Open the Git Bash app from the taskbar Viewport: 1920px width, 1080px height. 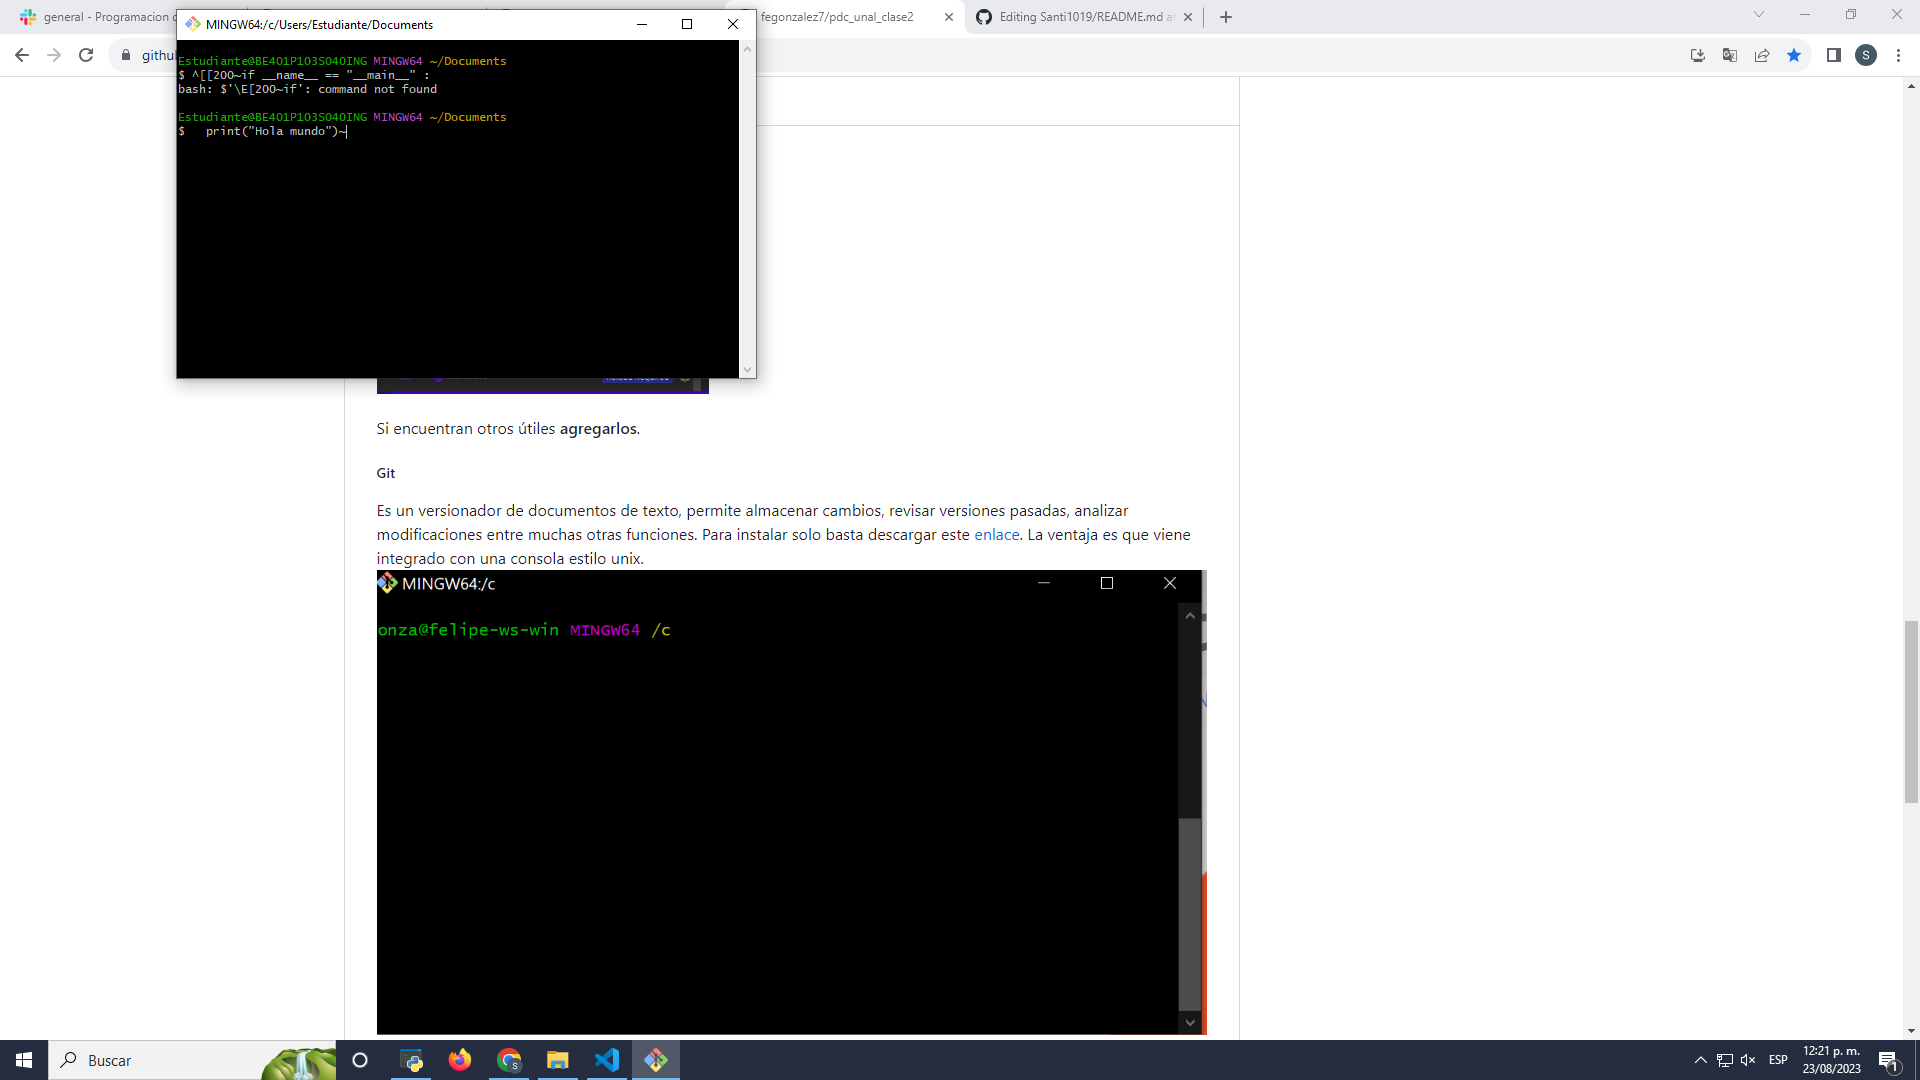(x=657, y=1059)
